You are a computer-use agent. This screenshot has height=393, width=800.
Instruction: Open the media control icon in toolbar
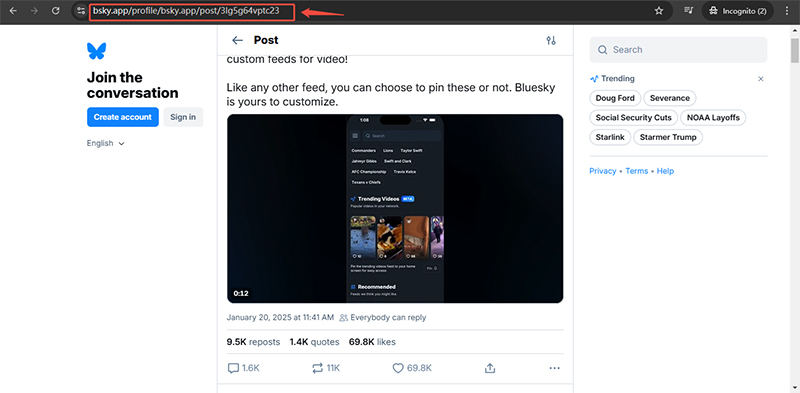point(689,11)
